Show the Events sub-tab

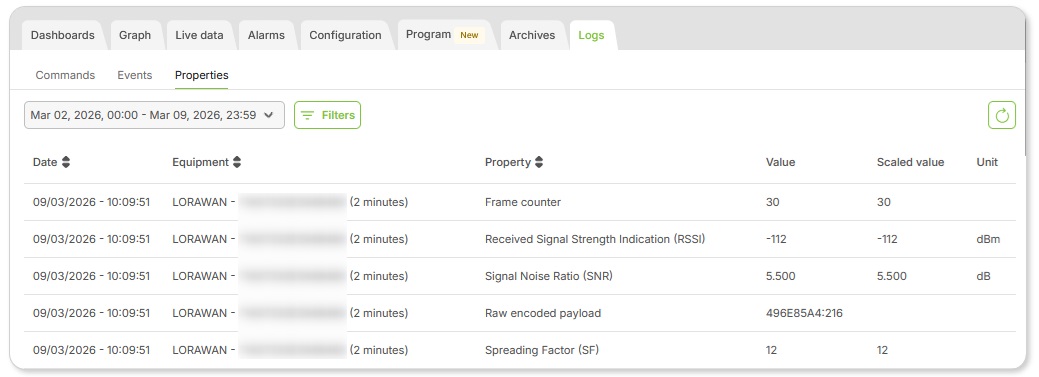(135, 75)
